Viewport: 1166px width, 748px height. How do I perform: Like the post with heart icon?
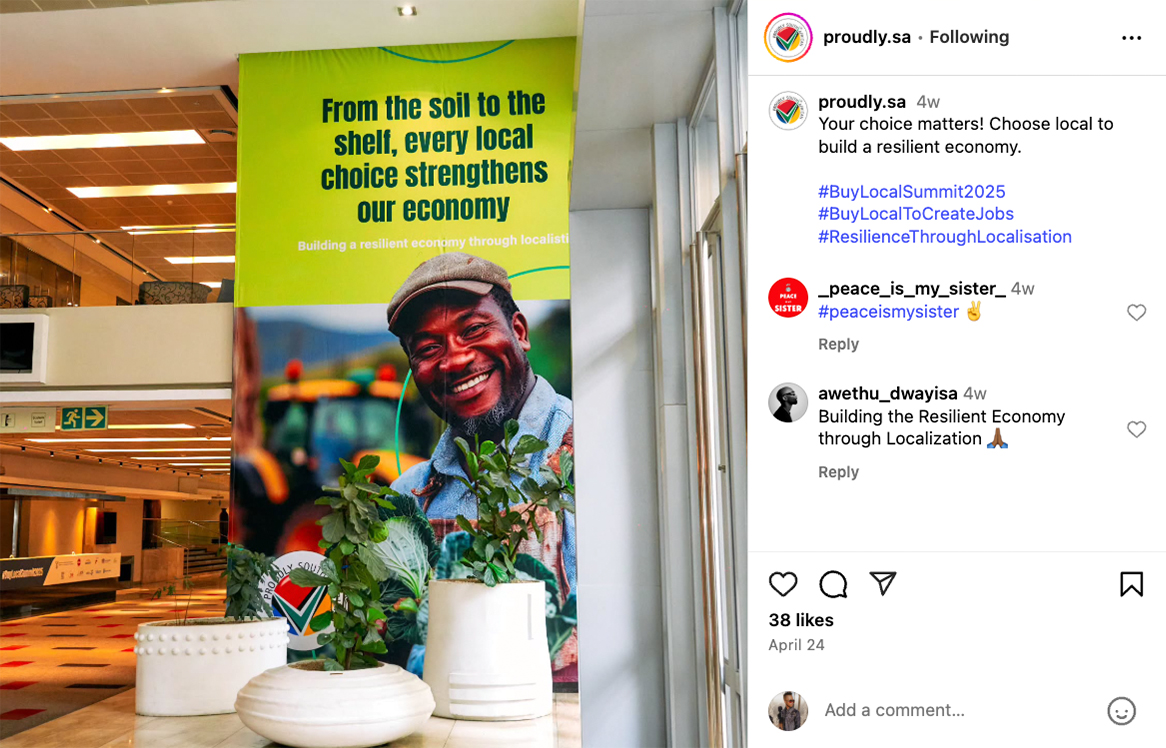(x=782, y=584)
